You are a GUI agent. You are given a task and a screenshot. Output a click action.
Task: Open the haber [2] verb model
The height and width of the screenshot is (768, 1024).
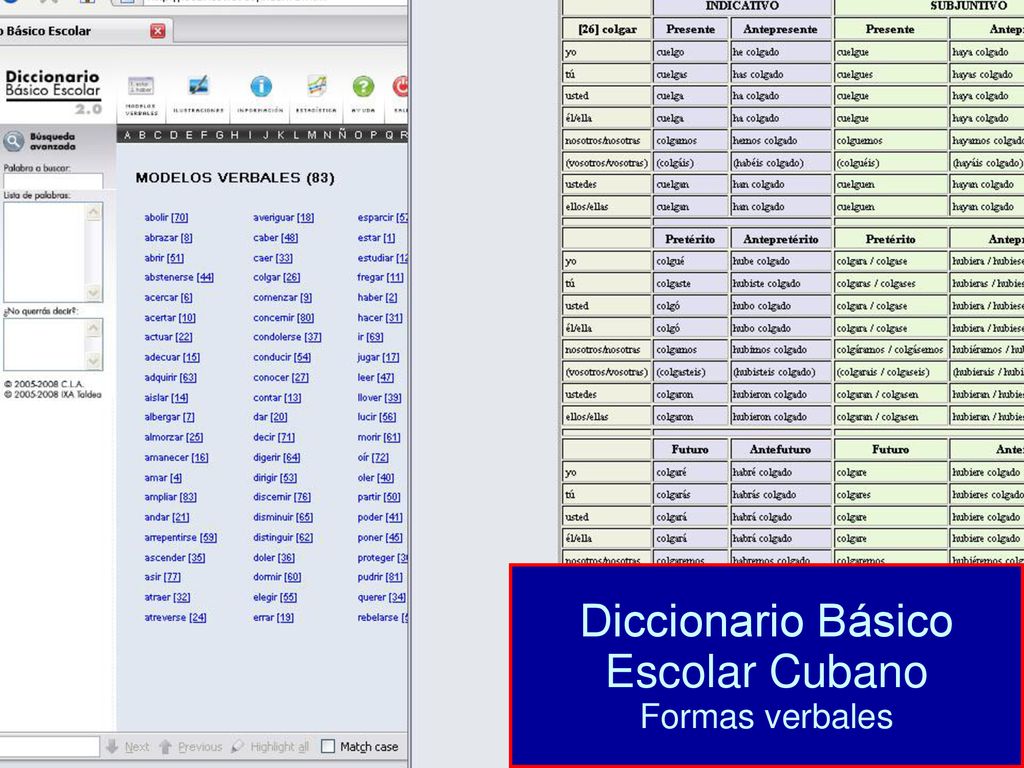point(377,298)
